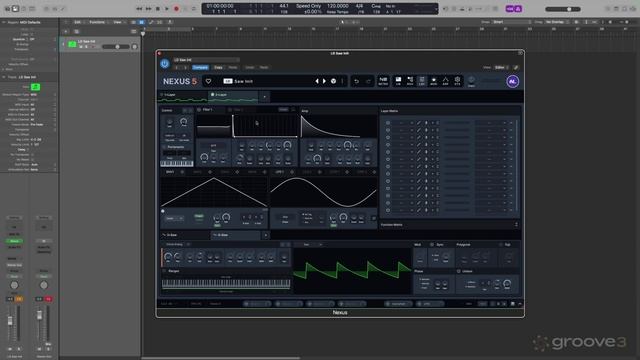Toggle the Nexus plugin power button
Viewport: 640px width, 360px height.
[164, 64]
